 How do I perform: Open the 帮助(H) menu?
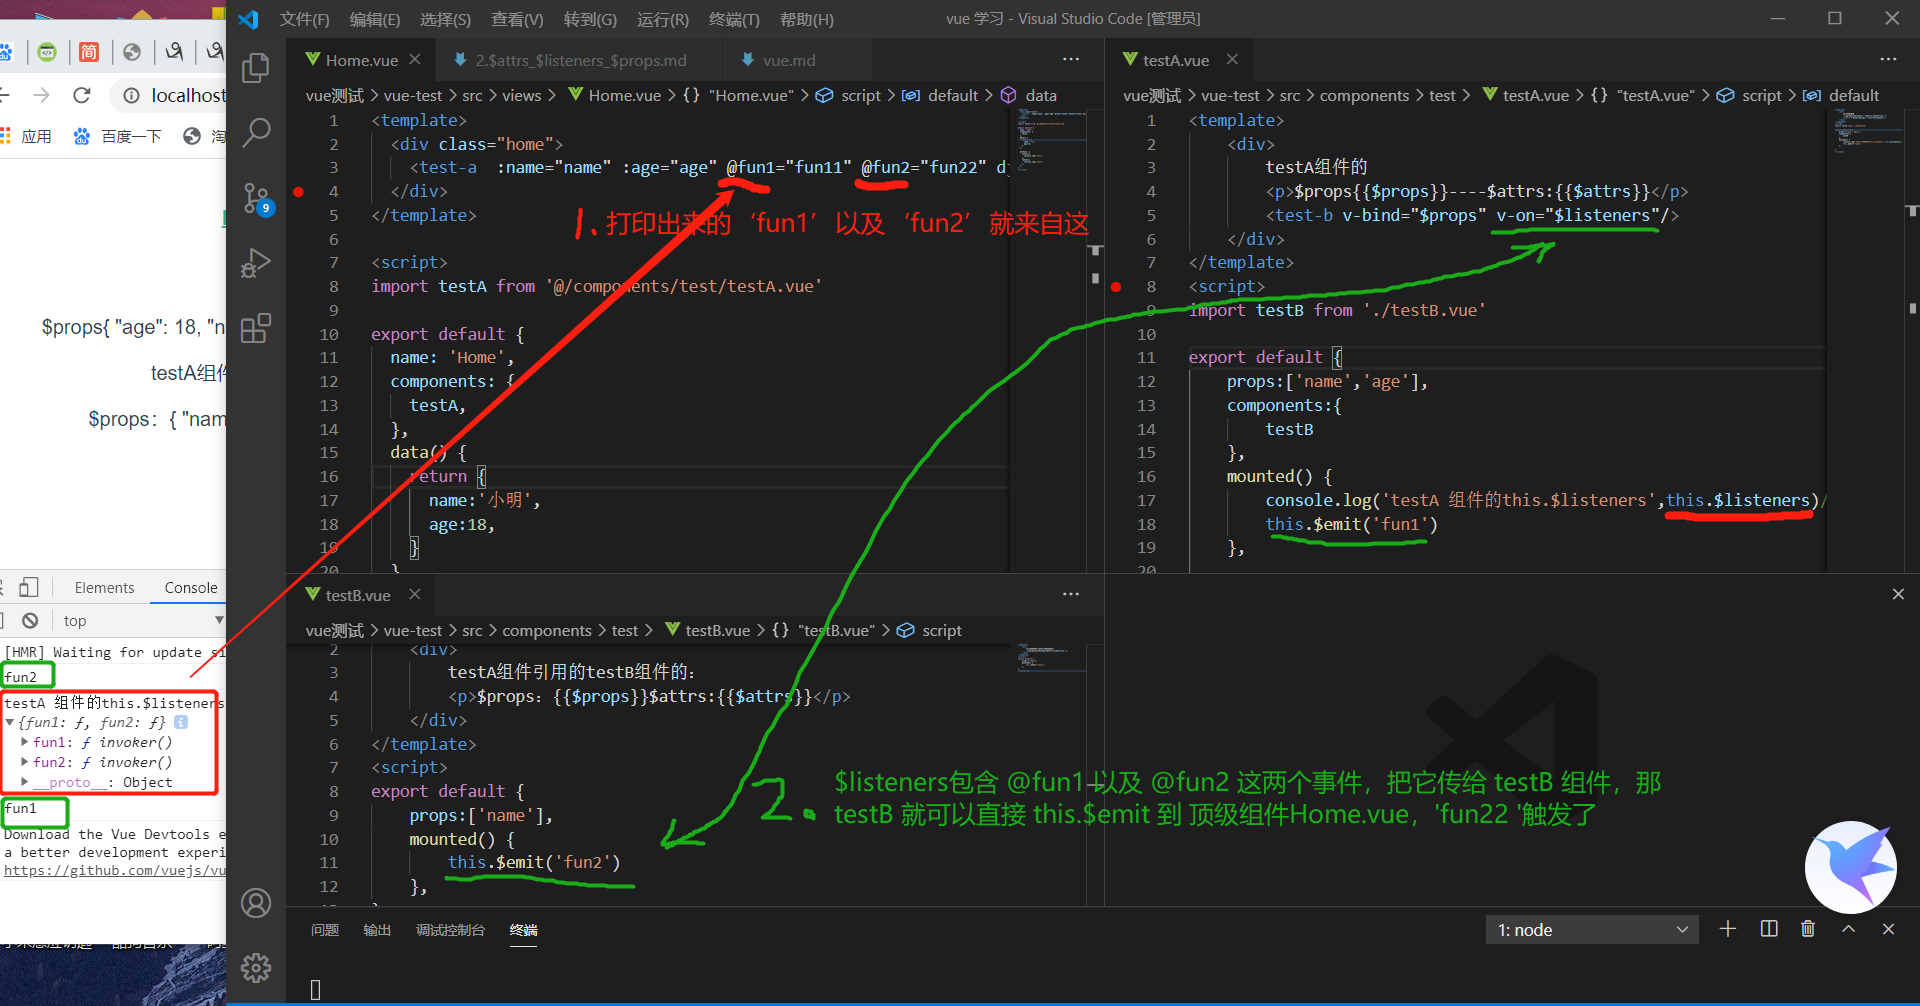coord(806,19)
